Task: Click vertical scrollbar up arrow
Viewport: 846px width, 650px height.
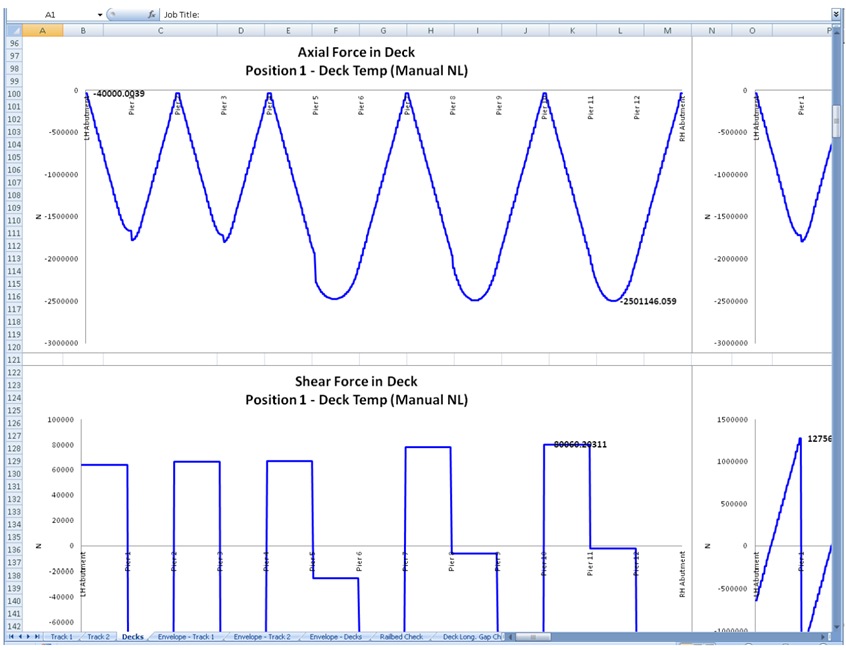Action: tap(836, 31)
